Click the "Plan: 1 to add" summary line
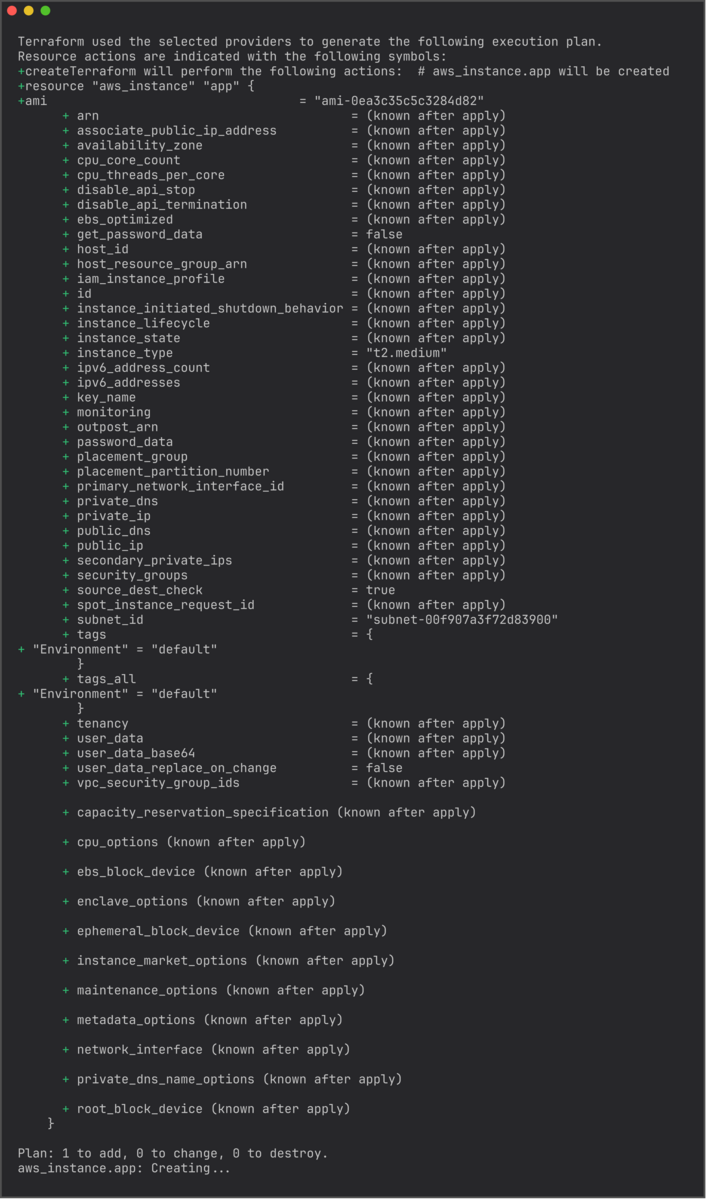 pos(172,1153)
